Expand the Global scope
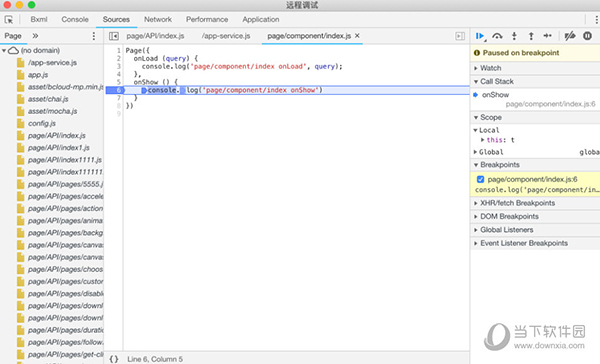The image size is (600, 364). tap(475, 152)
